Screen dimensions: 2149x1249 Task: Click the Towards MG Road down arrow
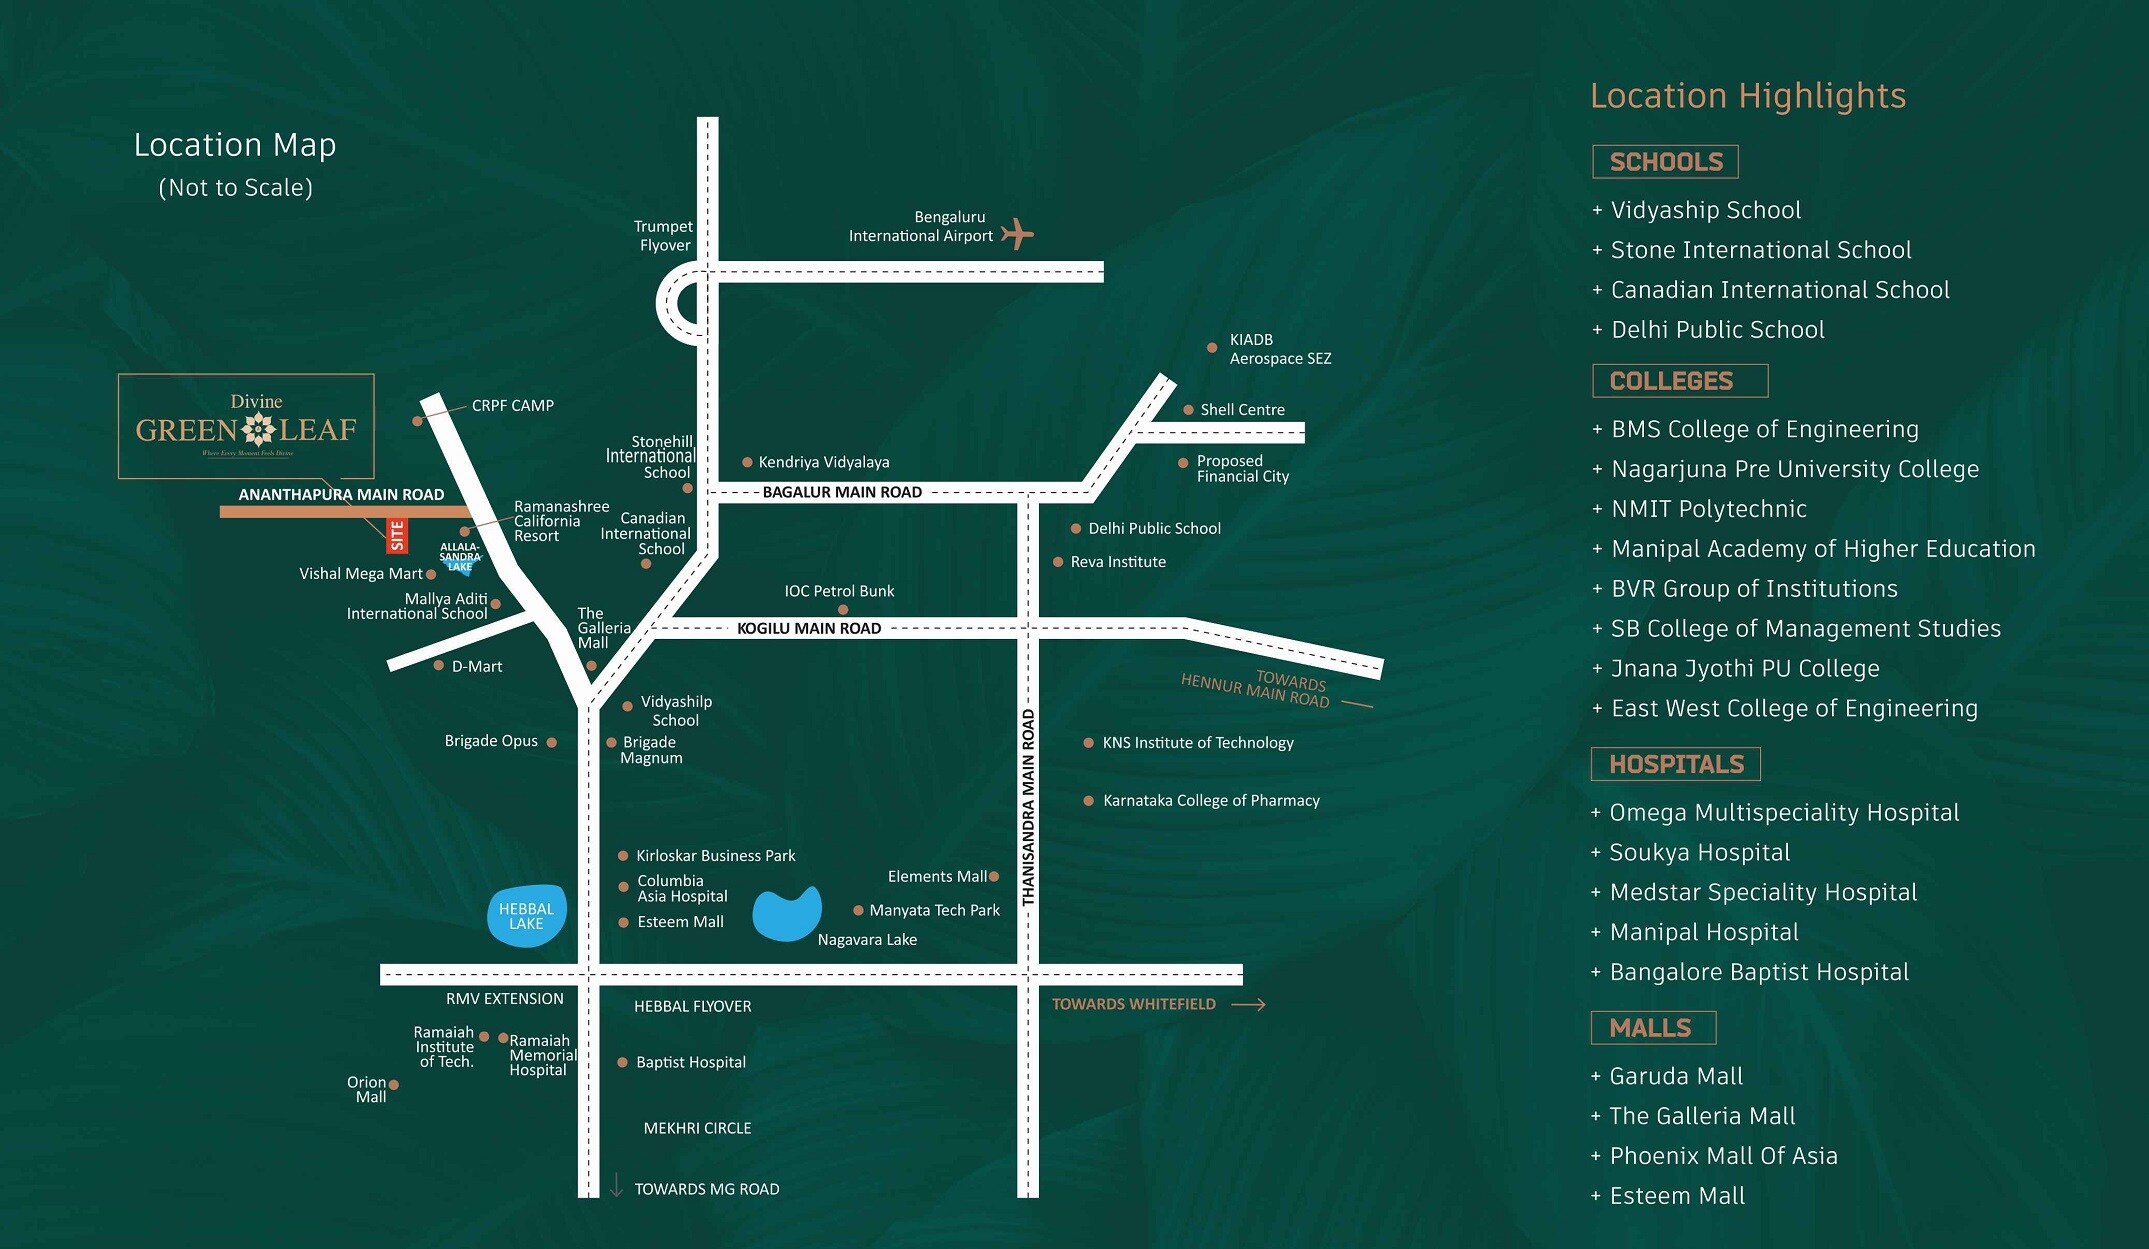pos(617,1185)
